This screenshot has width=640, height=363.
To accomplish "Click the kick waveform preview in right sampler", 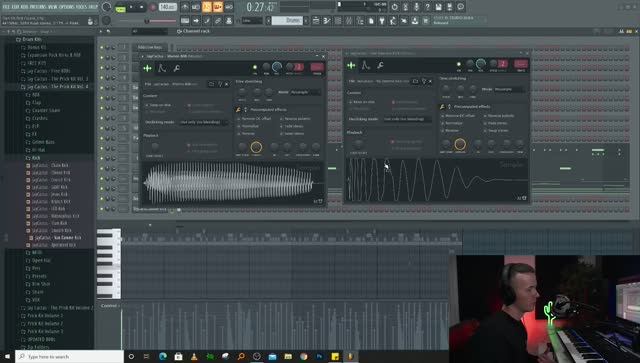I will pos(437,180).
